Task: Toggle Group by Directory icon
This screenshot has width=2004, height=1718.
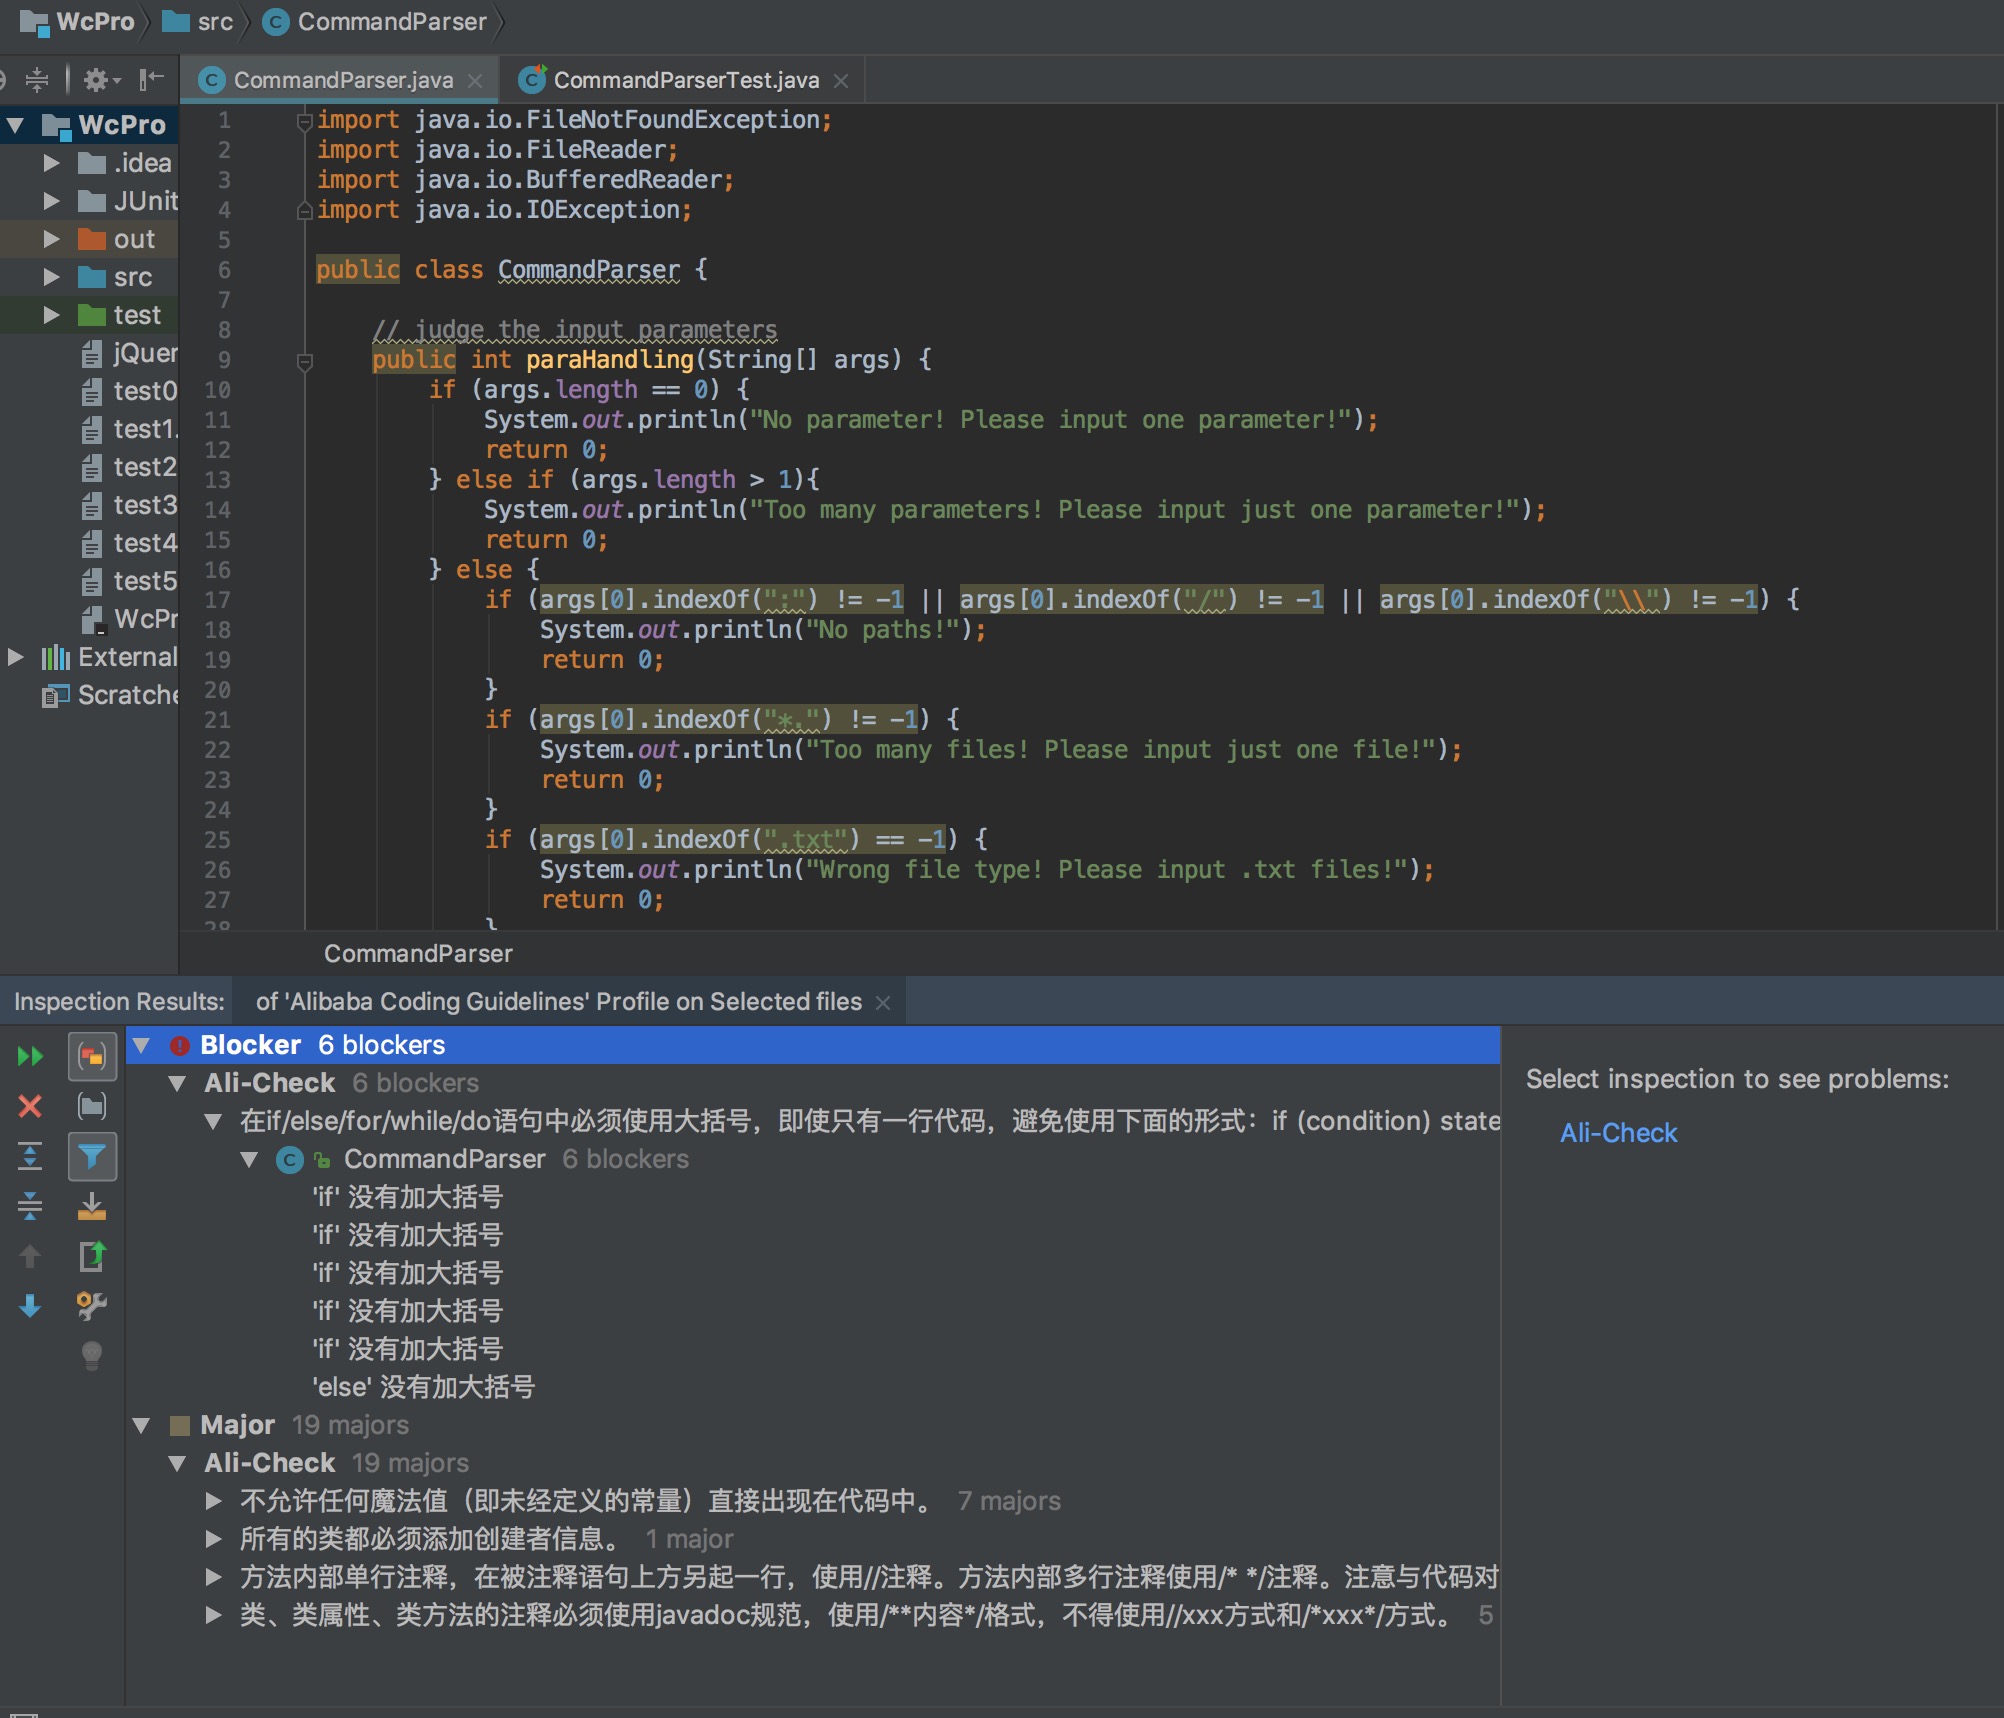Action: pos(92,1106)
